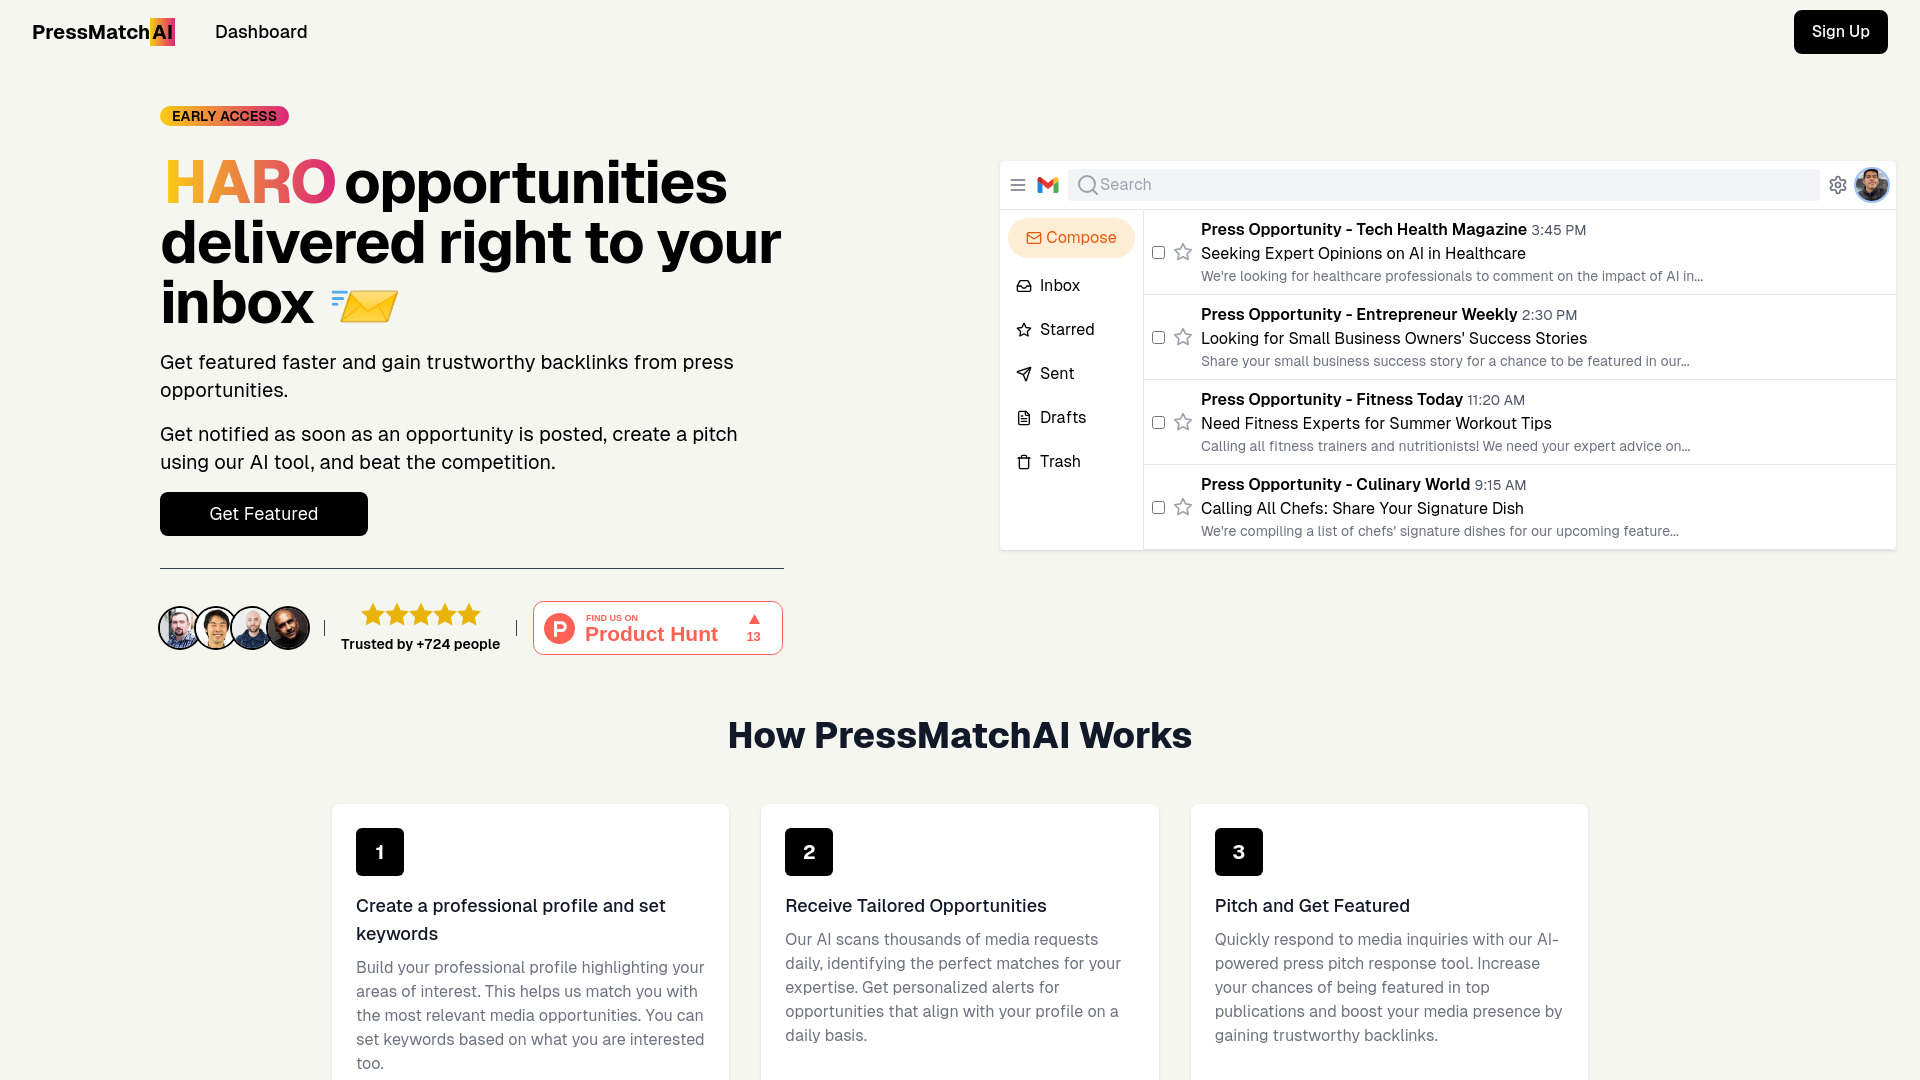
Task: Click the Gmail hamburger menu icon
Action: click(1018, 185)
